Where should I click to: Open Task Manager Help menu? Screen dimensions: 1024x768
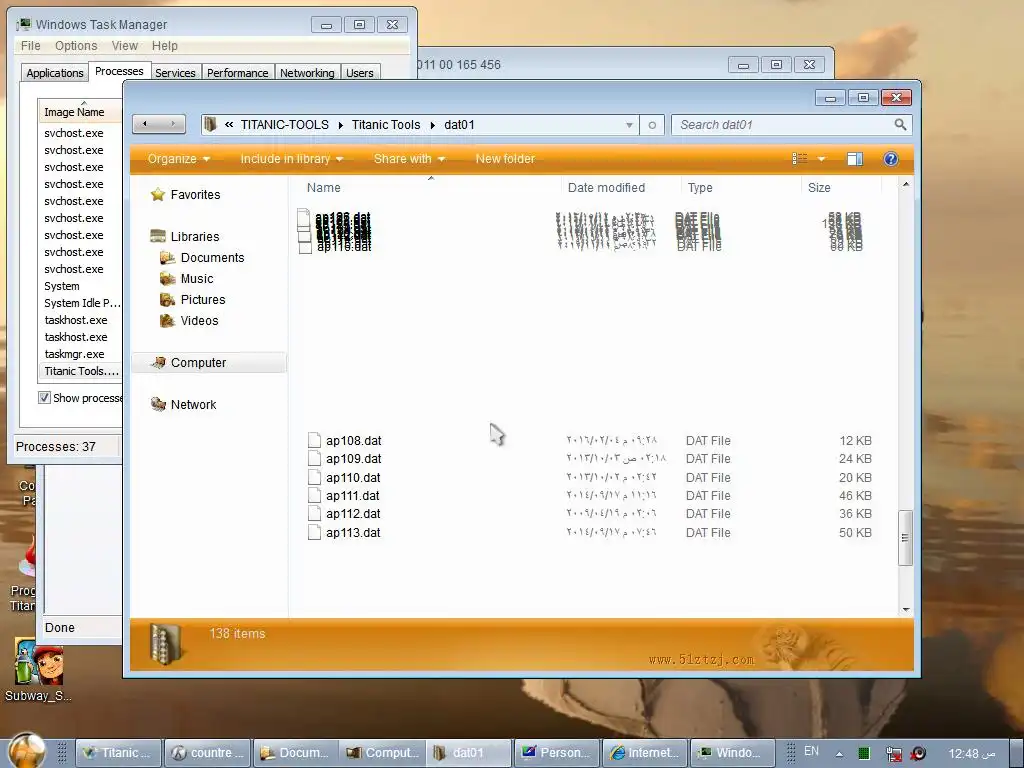coord(165,46)
